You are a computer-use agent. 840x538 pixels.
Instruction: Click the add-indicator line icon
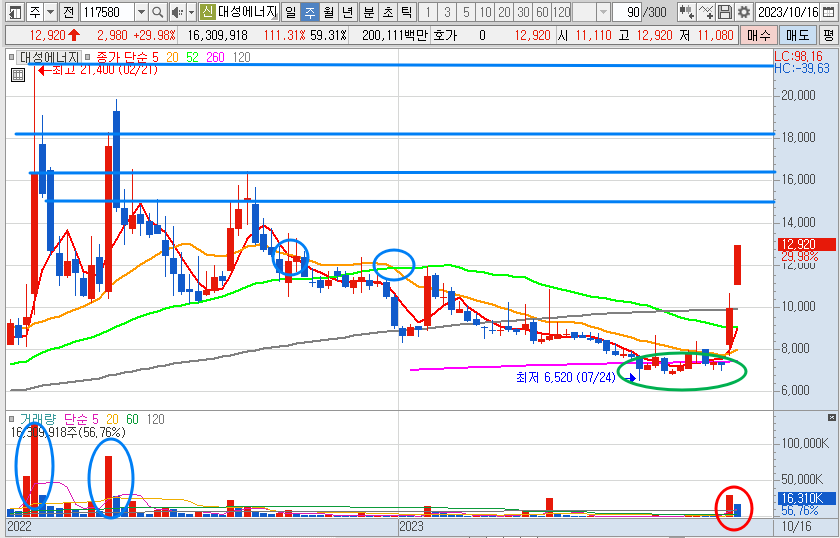706,11
